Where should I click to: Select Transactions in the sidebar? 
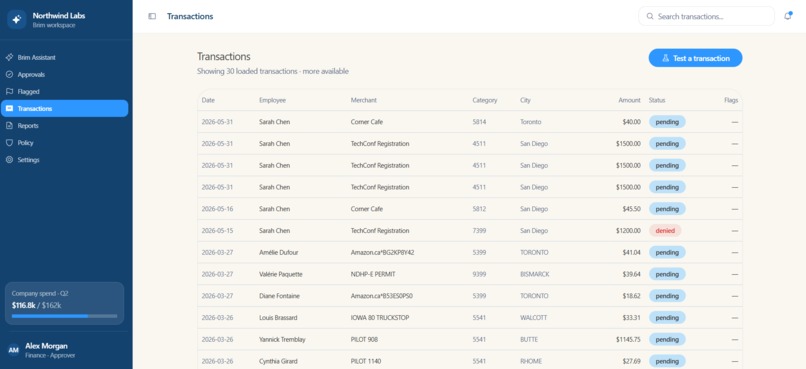65,108
